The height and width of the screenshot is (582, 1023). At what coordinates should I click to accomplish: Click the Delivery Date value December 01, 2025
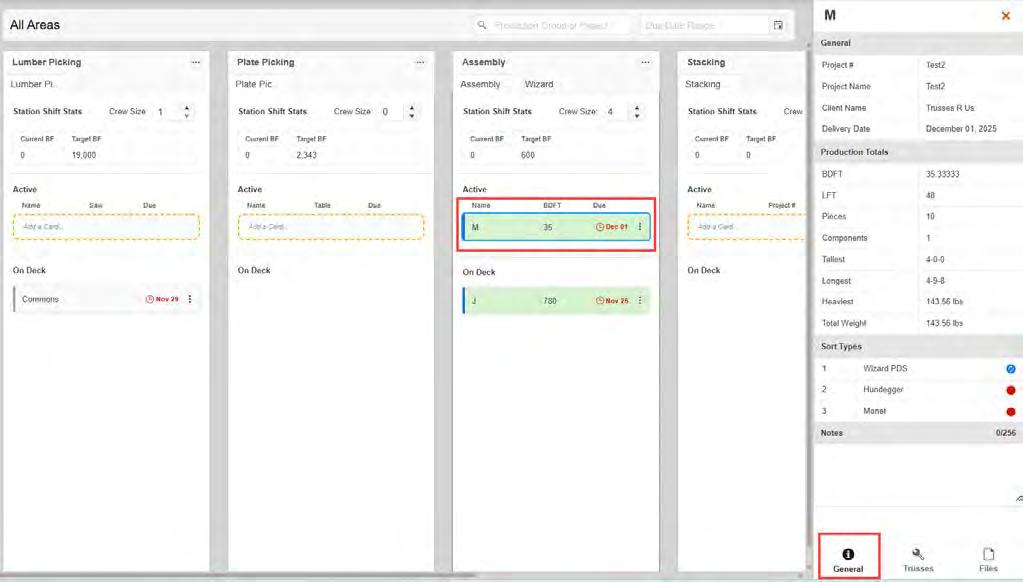[x=960, y=129]
